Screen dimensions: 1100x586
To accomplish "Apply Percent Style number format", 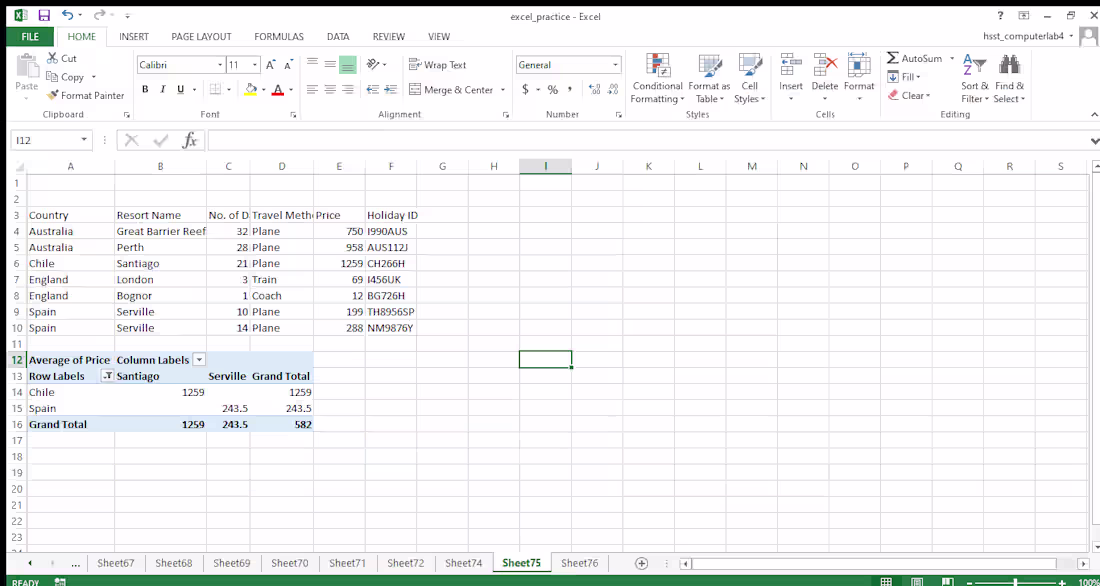I will click(x=551, y=89).
